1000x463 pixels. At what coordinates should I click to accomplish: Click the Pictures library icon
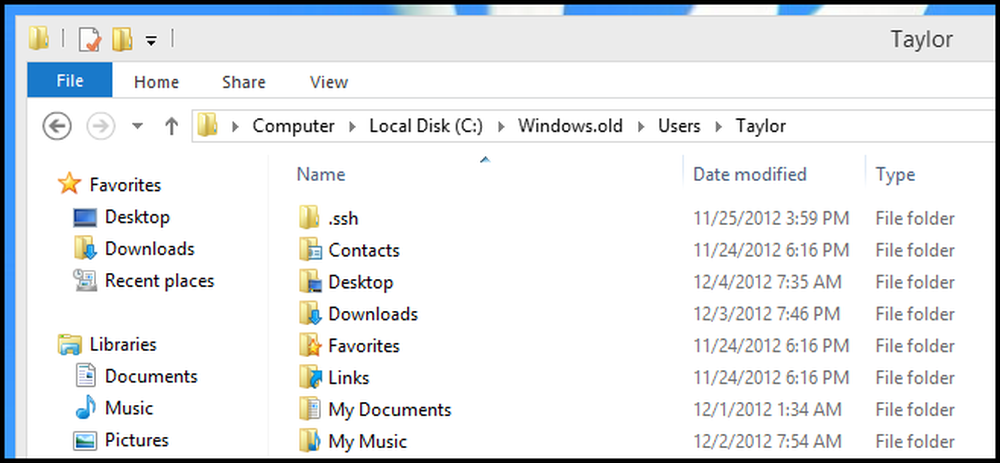[85, 441]
